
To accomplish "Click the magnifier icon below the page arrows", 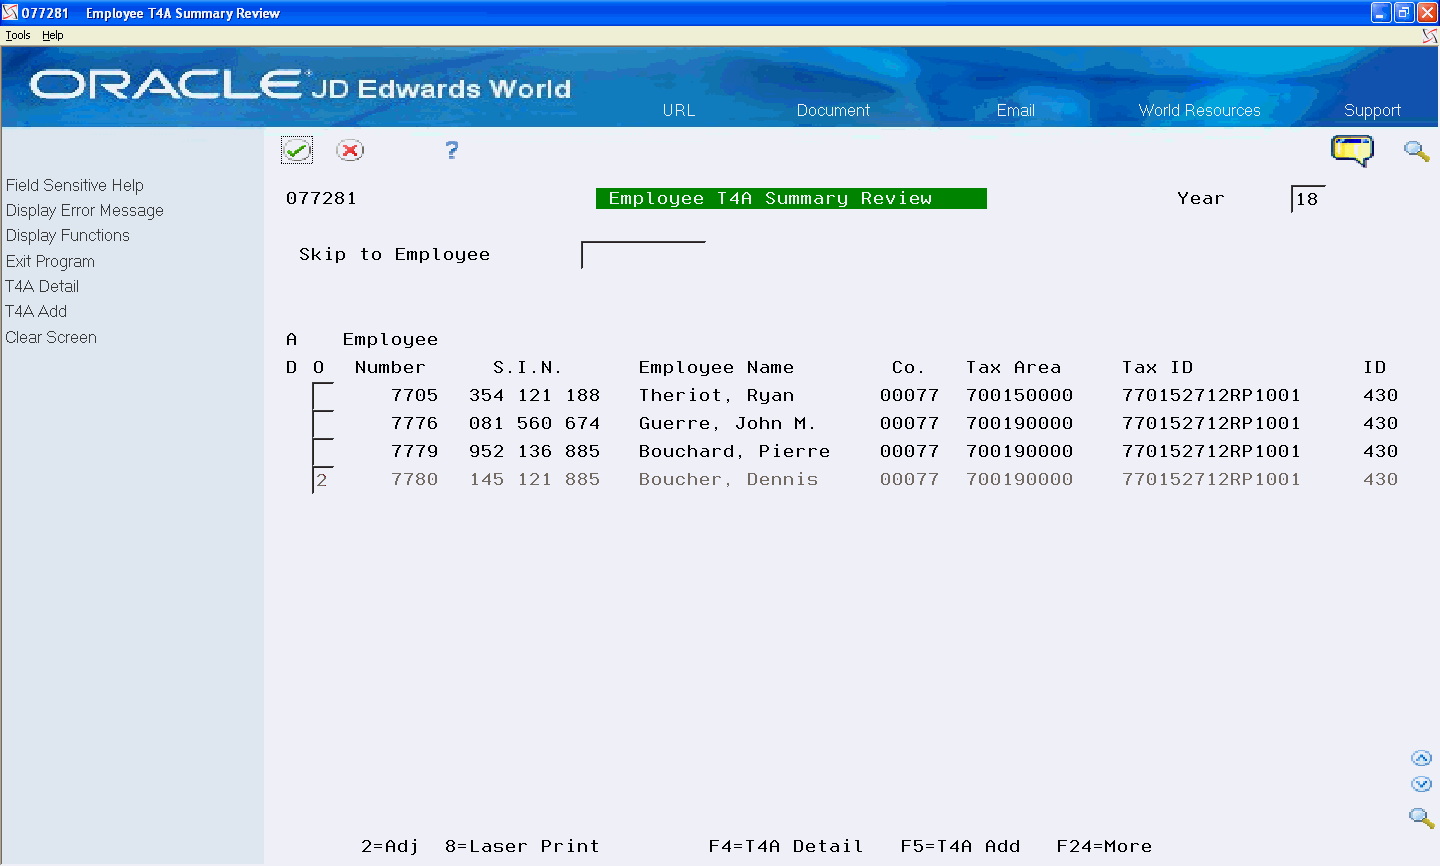I will (1421, 817).
